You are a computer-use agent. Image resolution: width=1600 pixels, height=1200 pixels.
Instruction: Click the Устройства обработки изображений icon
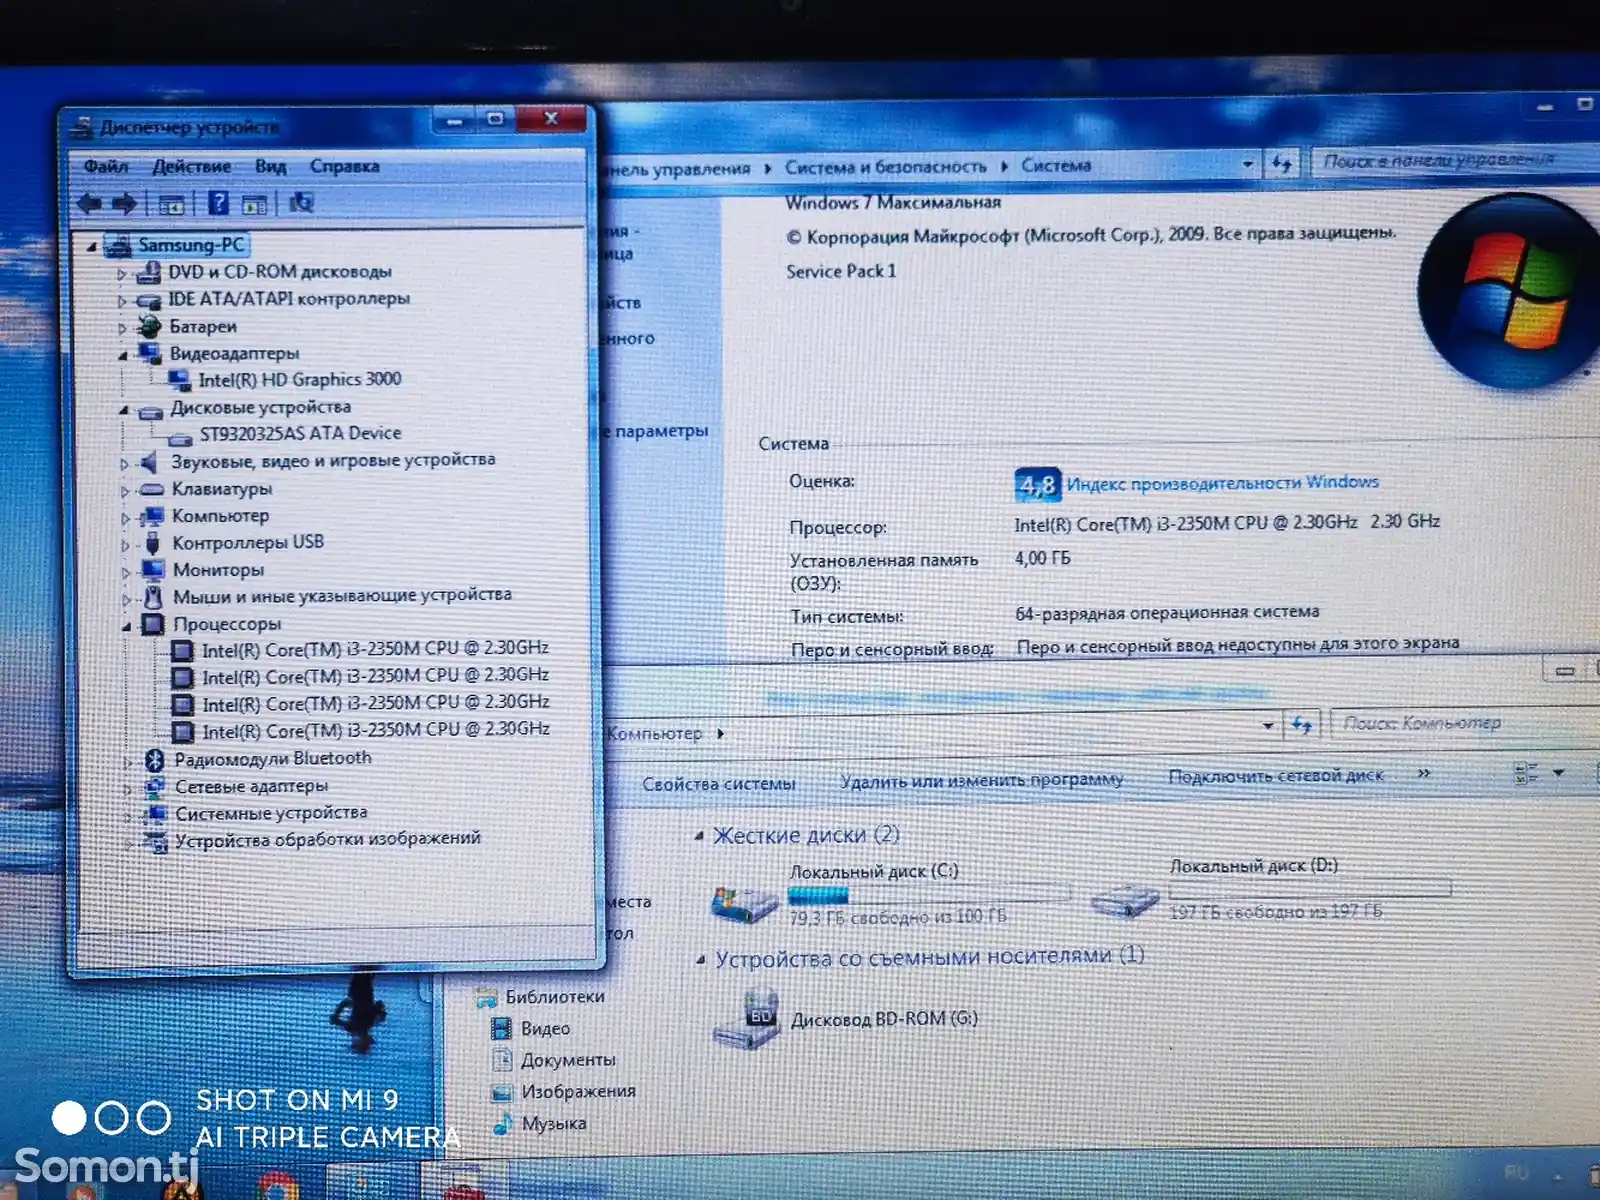(157, 842)
